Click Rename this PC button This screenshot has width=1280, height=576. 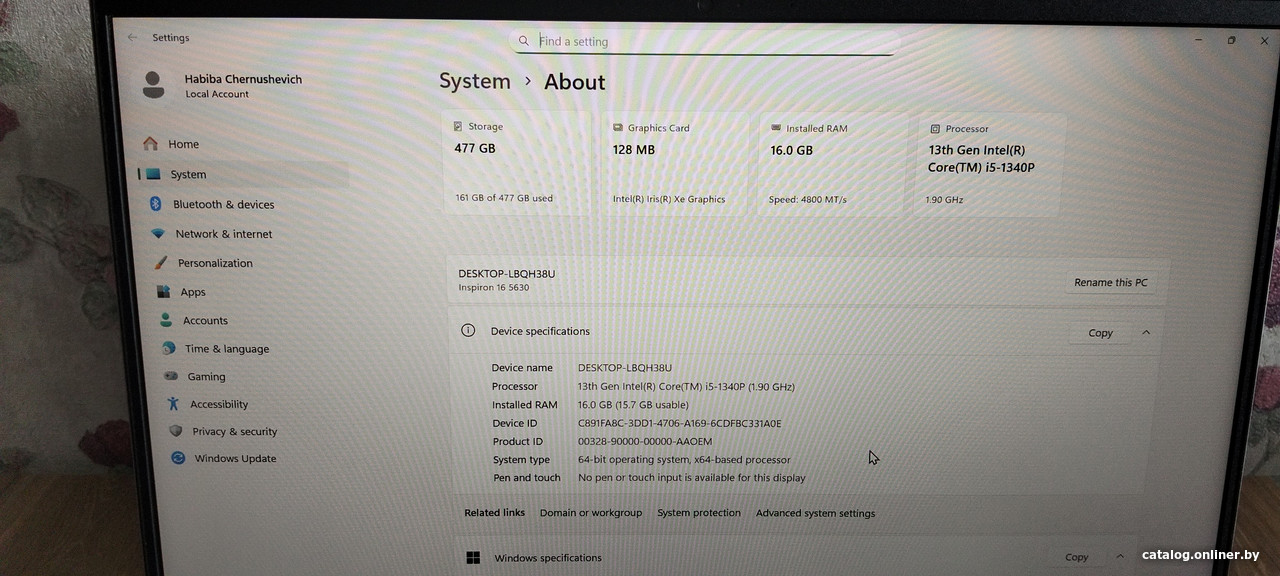(1111, 283)
